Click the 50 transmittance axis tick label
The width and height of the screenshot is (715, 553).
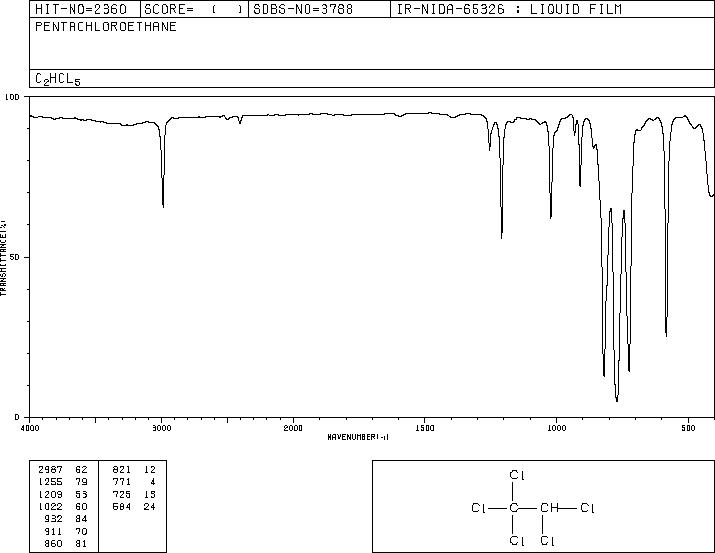[x=15, y=257]
